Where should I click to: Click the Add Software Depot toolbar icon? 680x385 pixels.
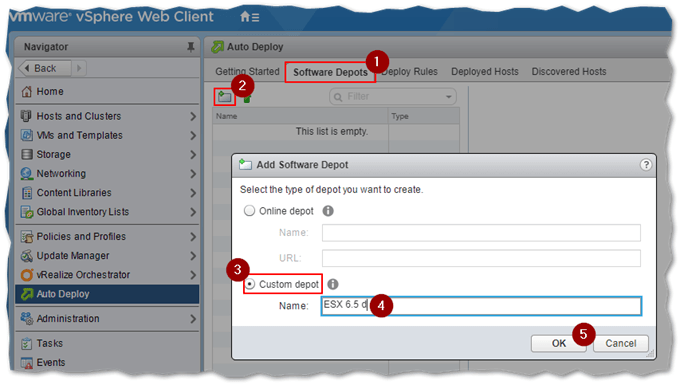(x=225, y=97)
